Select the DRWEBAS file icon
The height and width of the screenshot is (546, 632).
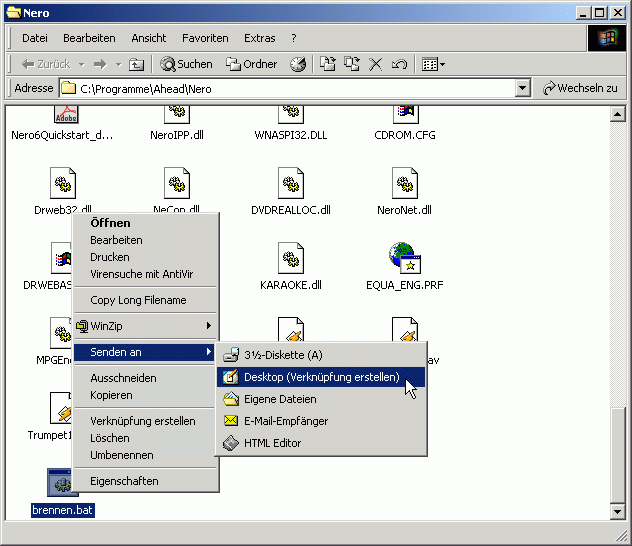pos(61,258)
